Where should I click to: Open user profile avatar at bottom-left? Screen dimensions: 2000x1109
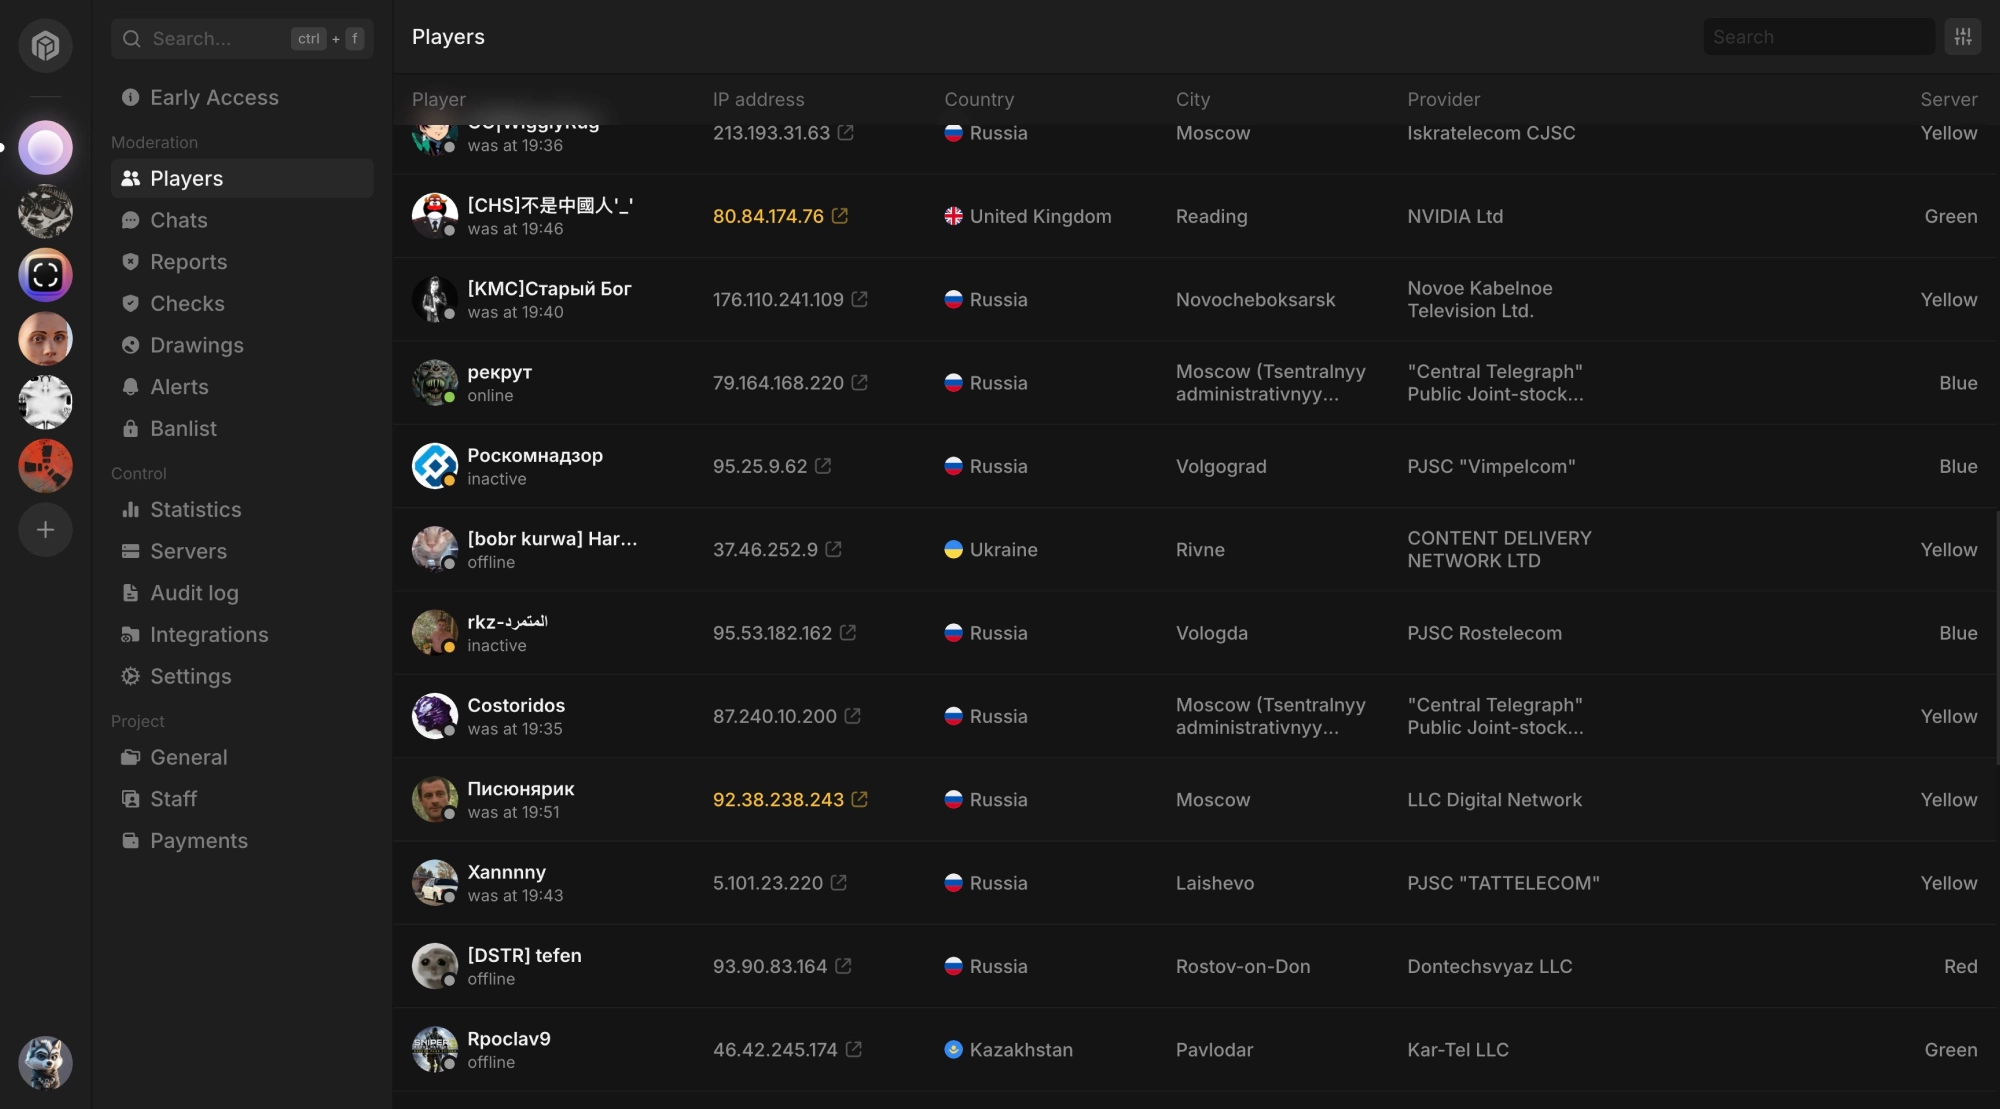point(45,1062)
